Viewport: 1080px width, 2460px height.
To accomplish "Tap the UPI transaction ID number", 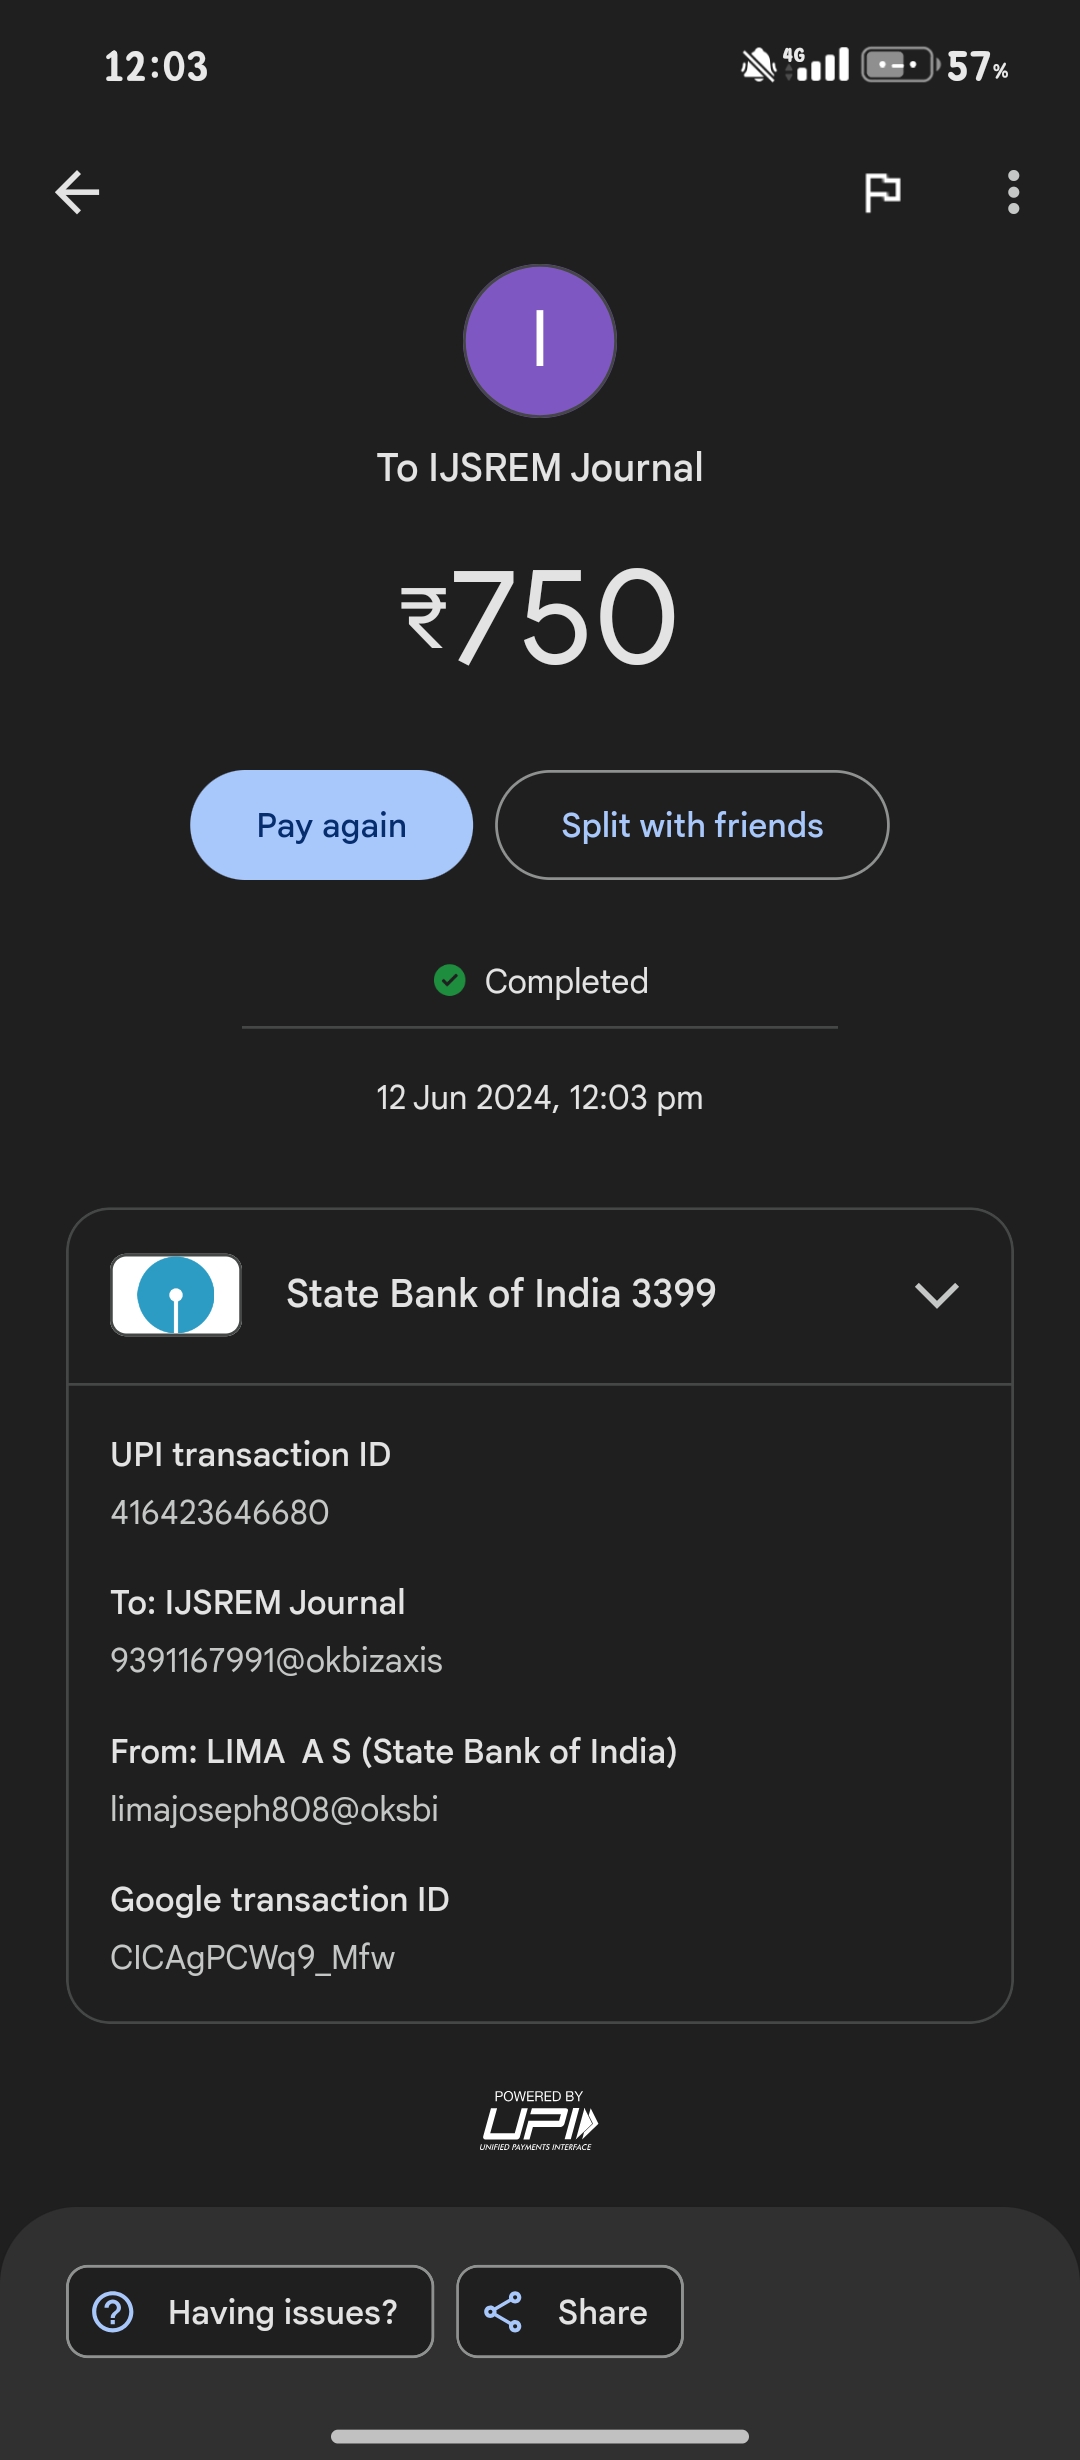I will [x=220, y=1512].
